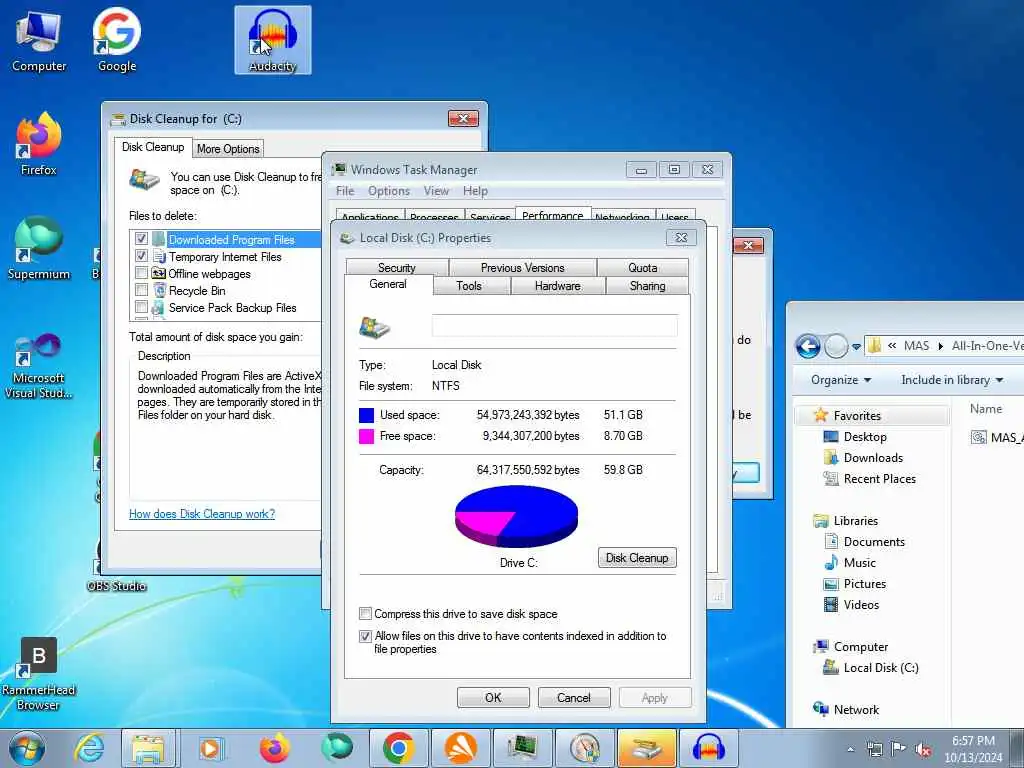
Task: Open the orange Avast taskbar icon
Action: (x=460, y=748)
